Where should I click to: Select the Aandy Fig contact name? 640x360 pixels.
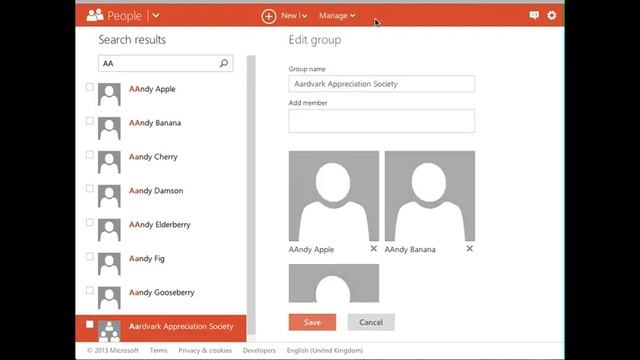[147, 258]
